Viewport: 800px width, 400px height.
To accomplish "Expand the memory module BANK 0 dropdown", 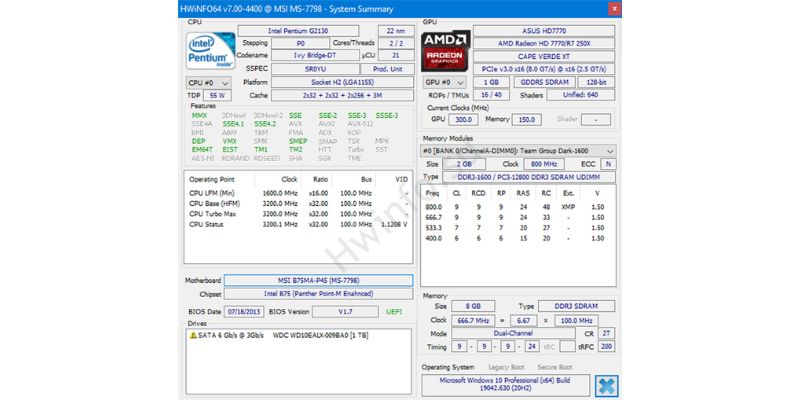I will click(x=518, y=151).
